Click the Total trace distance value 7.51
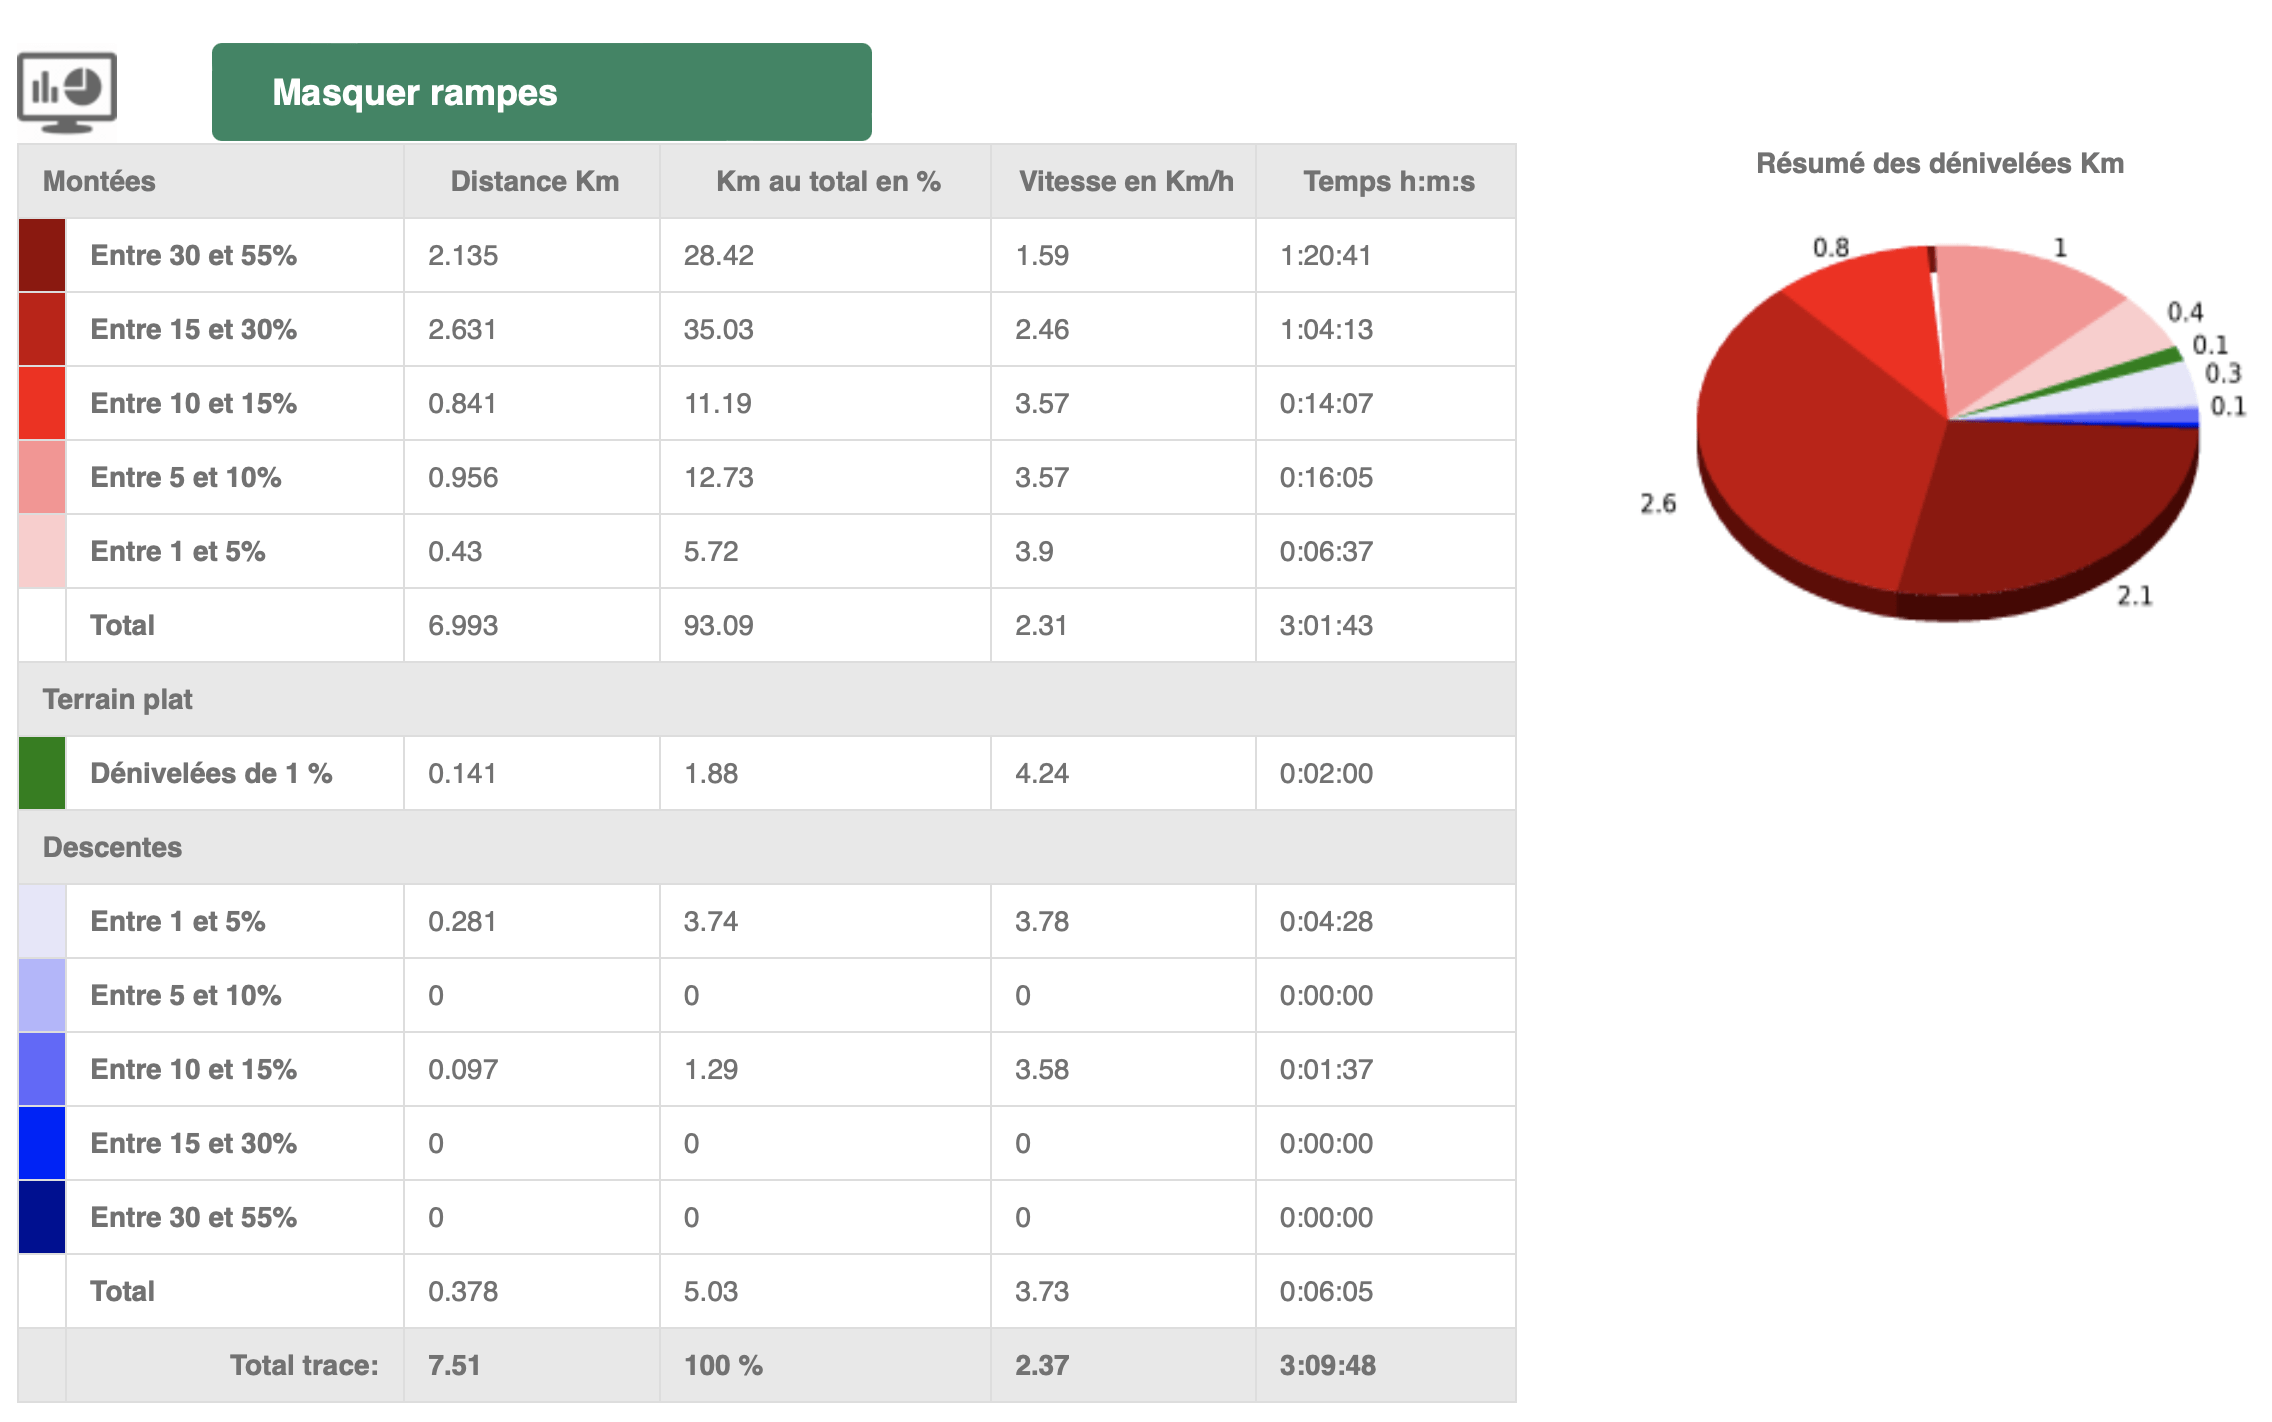2272x1422 pixels. pos(454,1365)
